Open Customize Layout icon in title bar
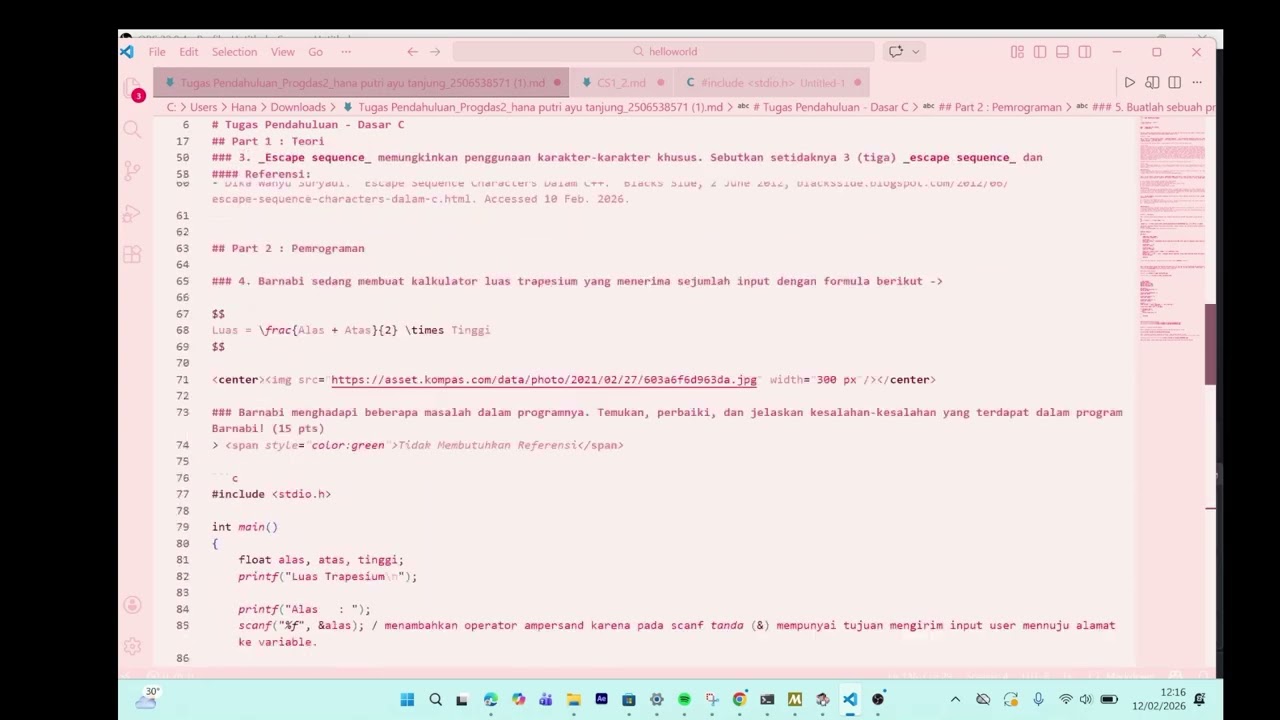 (x=1017, y=52)
